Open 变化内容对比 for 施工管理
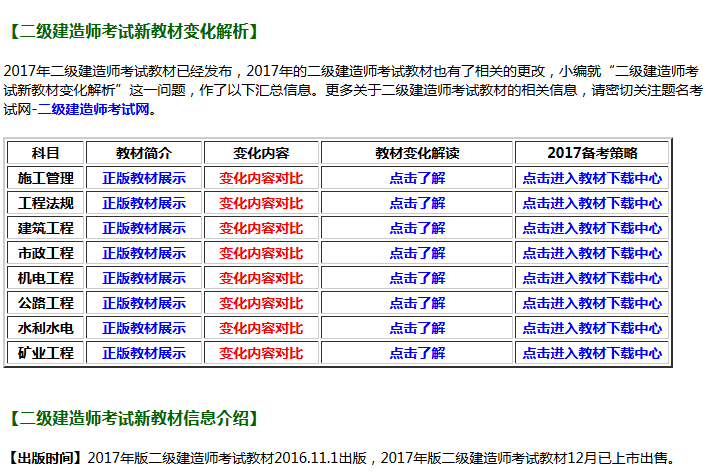This screenshot has height=474, width=717. [x=261, y=178]
